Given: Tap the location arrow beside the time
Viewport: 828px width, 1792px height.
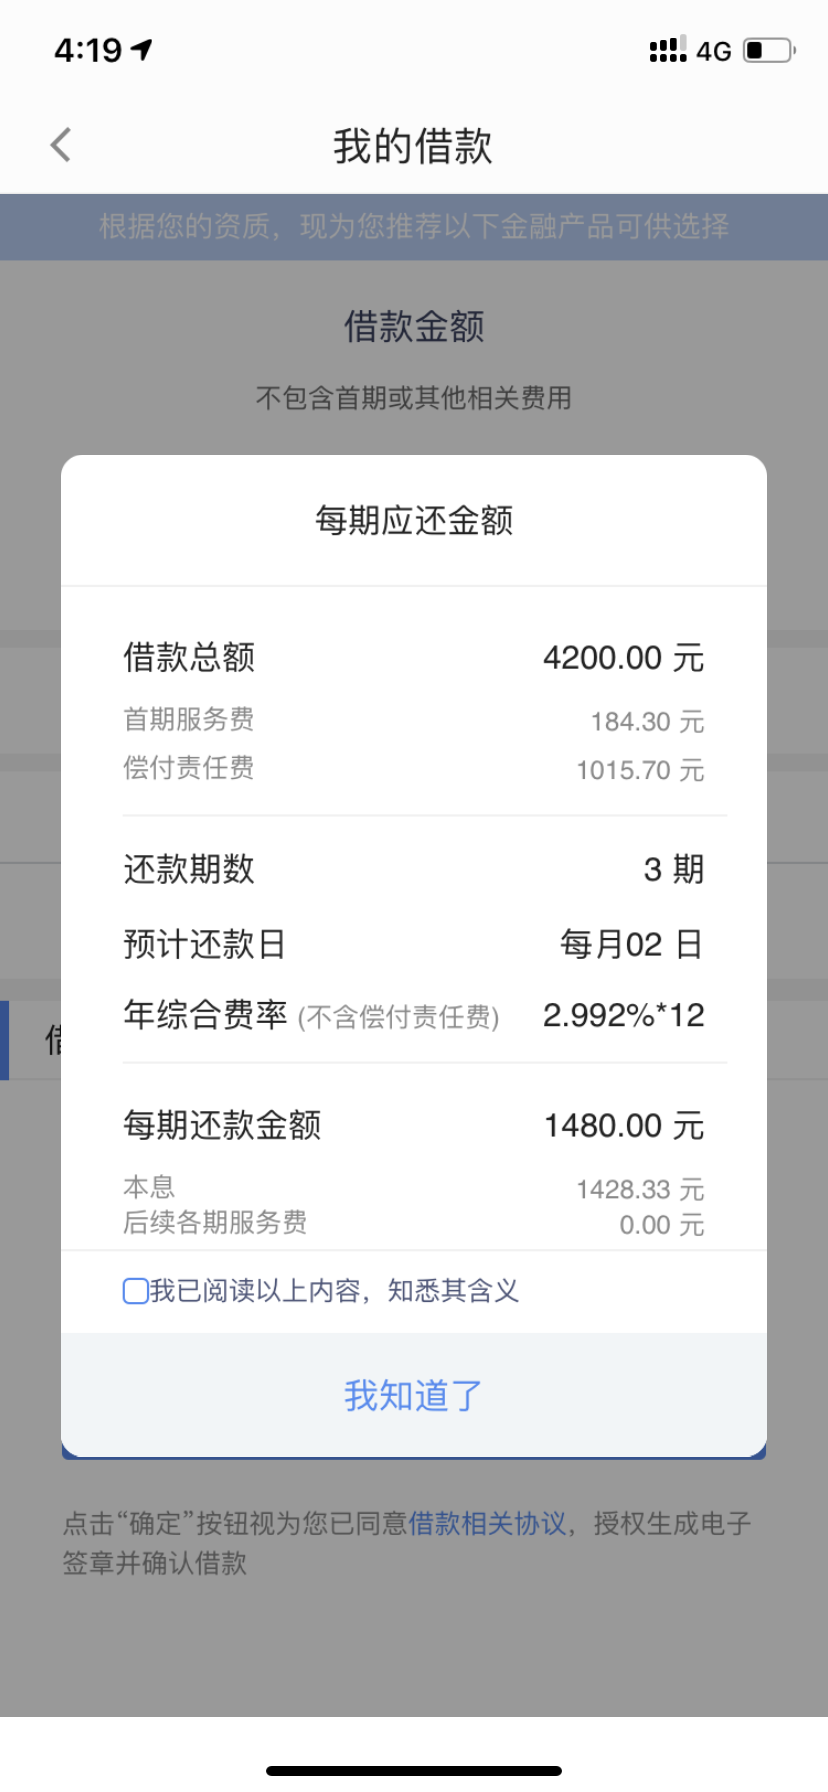Looking at the screenshot, I should 142,49.
